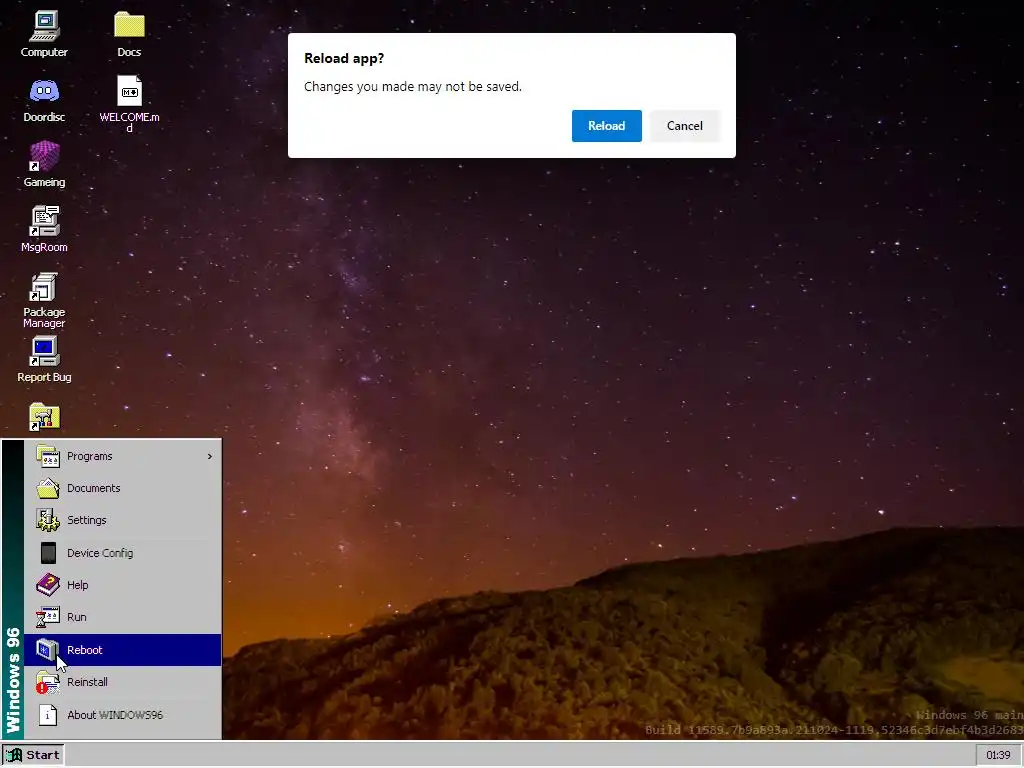Open the Docs folder icon
The height and width of the screenshot is (768, 1024).
tap(129, 25)
